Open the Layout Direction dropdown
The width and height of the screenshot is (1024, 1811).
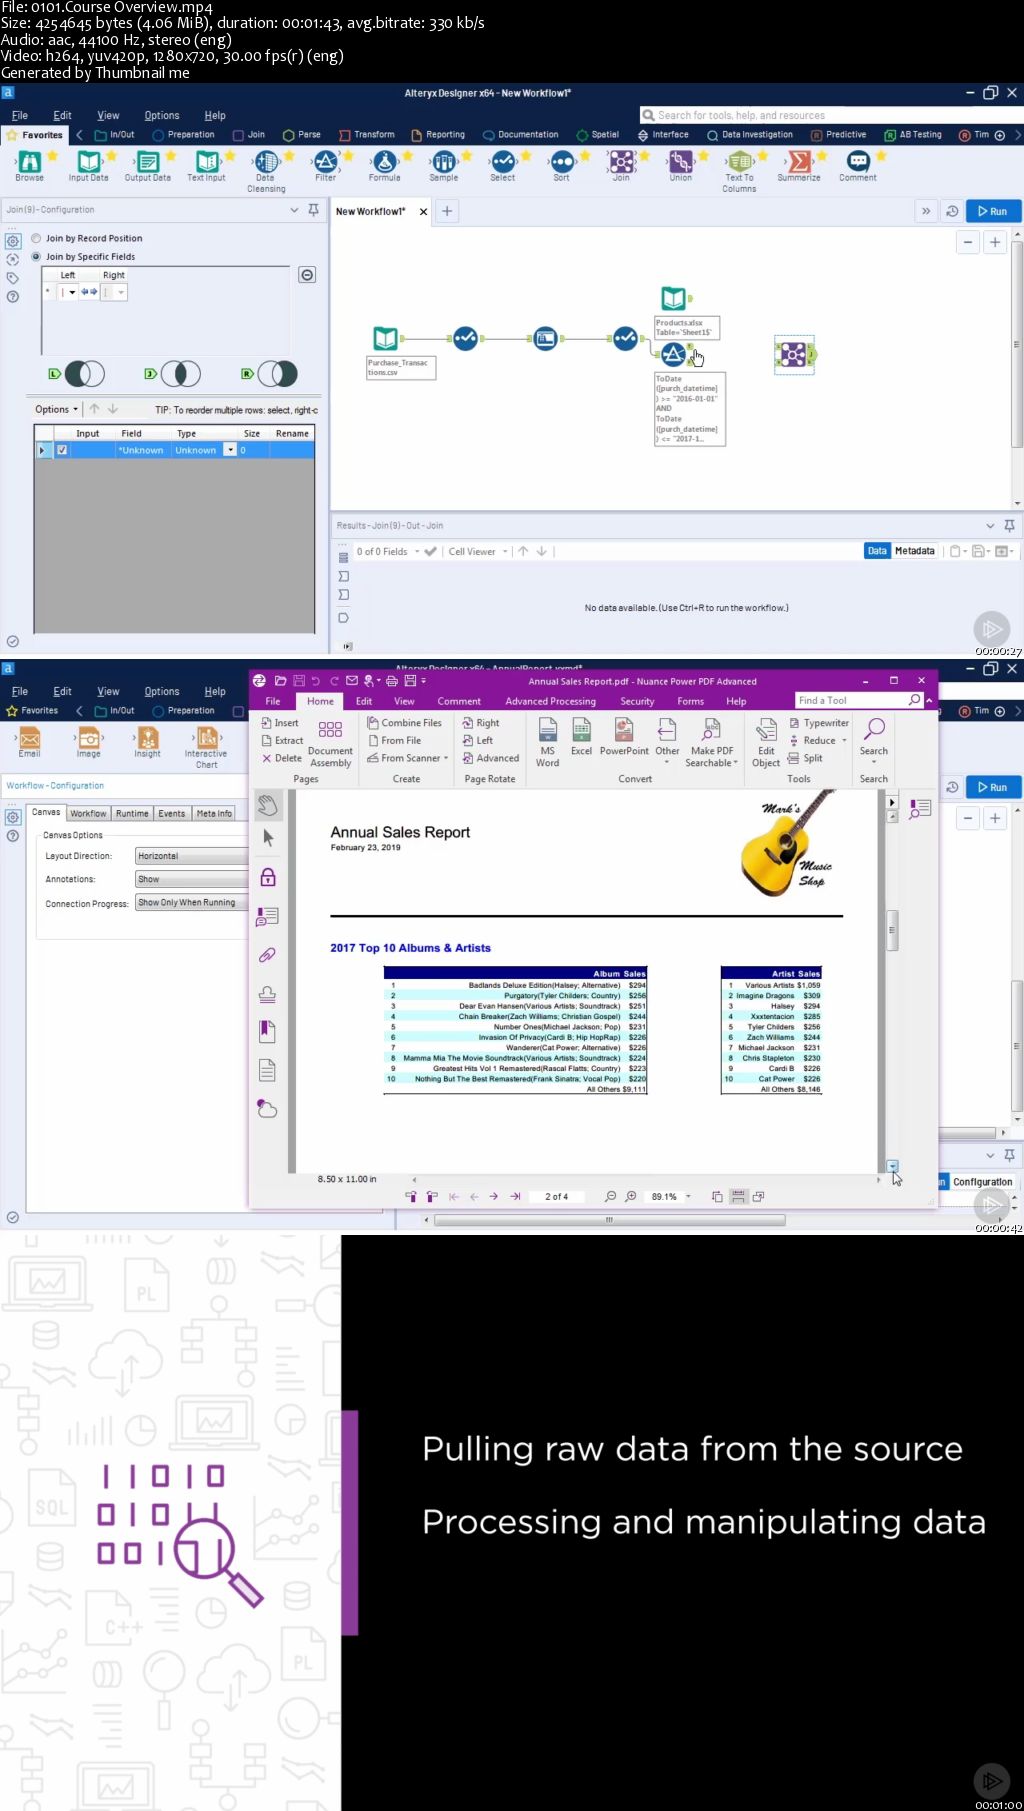click(191, 856)
